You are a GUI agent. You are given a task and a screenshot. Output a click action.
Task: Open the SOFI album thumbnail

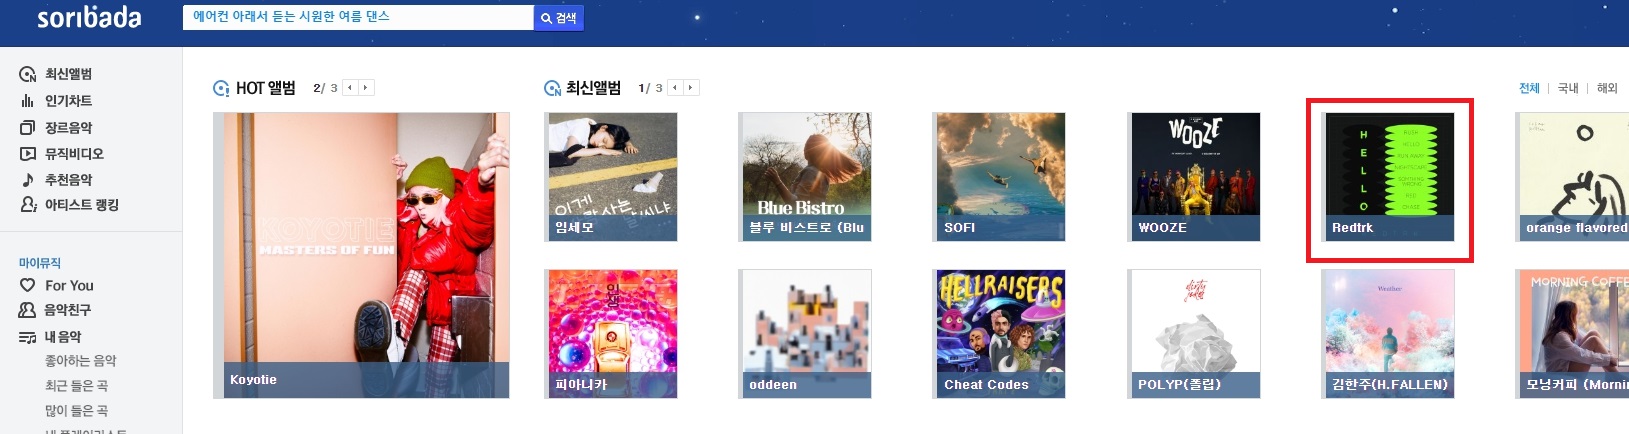[999, 176]
